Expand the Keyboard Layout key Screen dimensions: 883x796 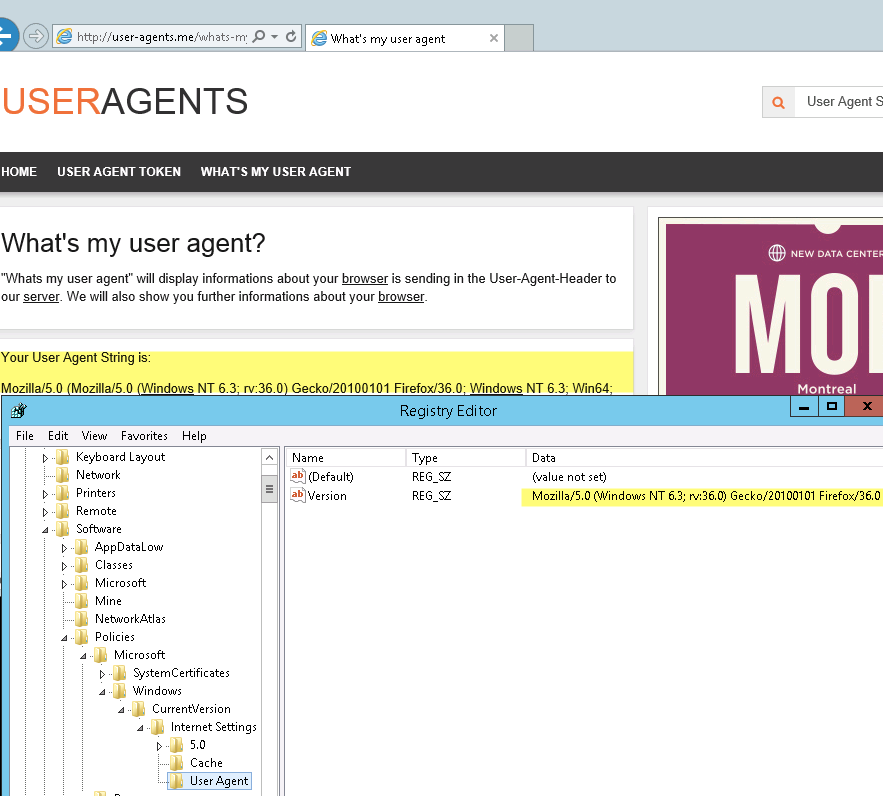point(46,458)
